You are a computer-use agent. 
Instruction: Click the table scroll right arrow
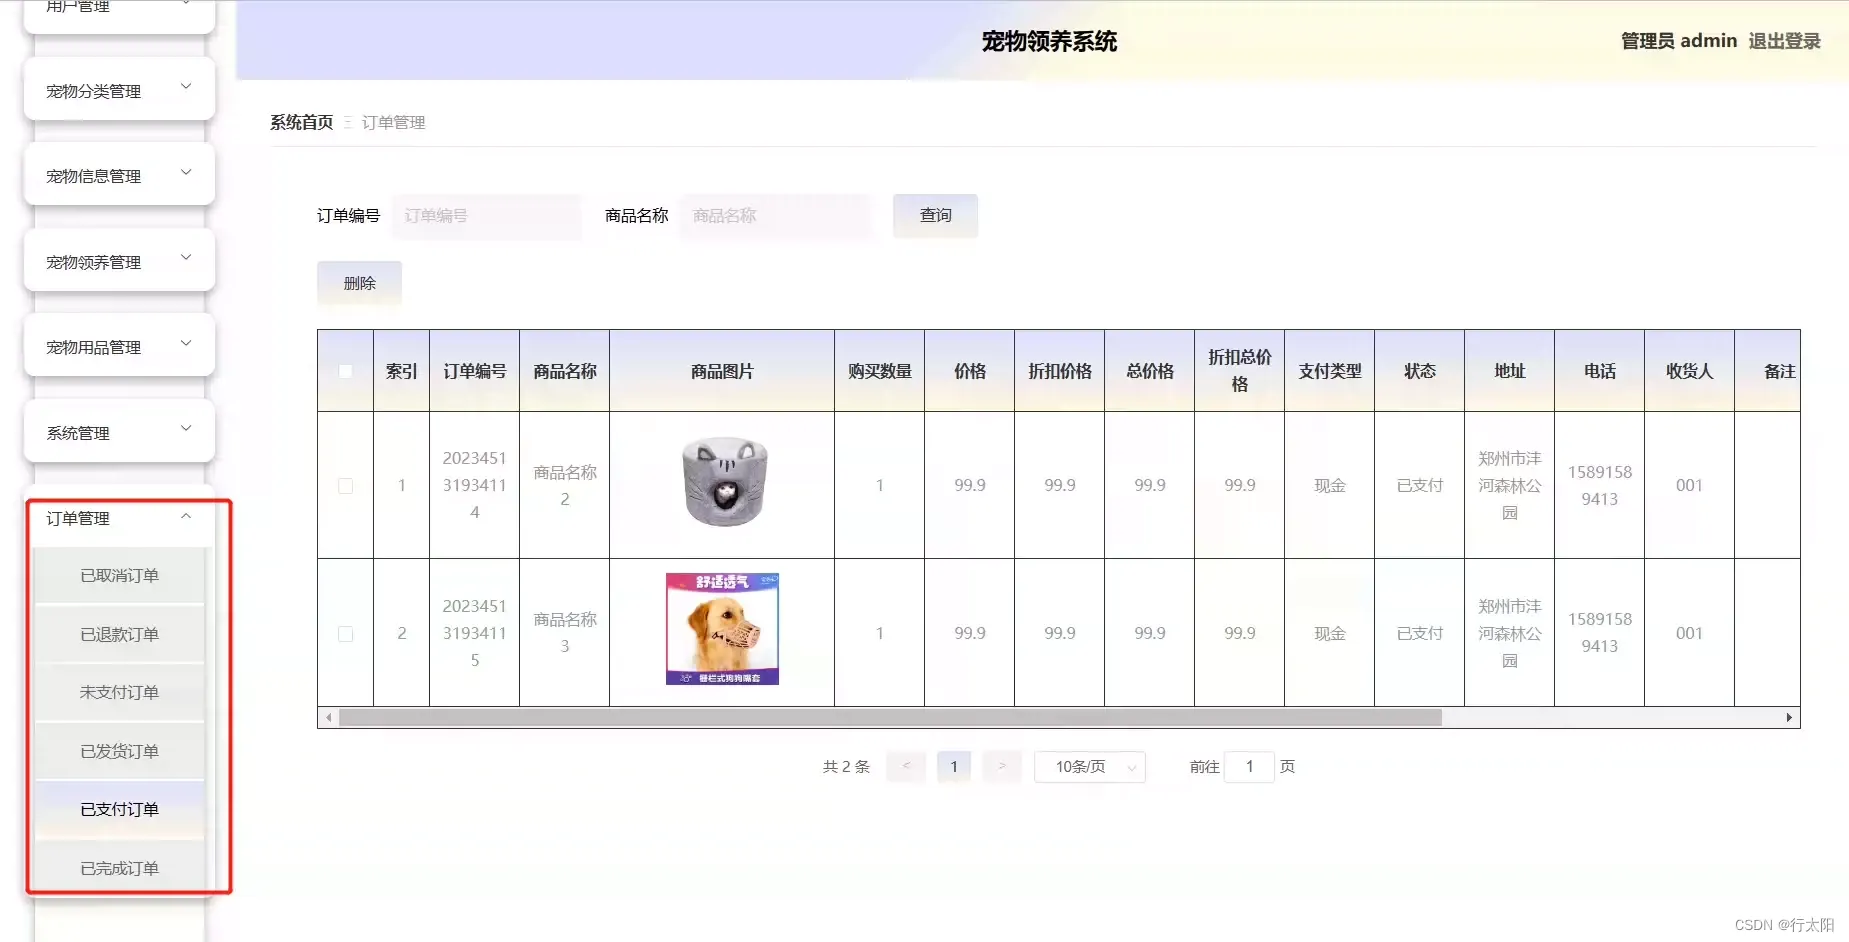[x=1789, y=718]
